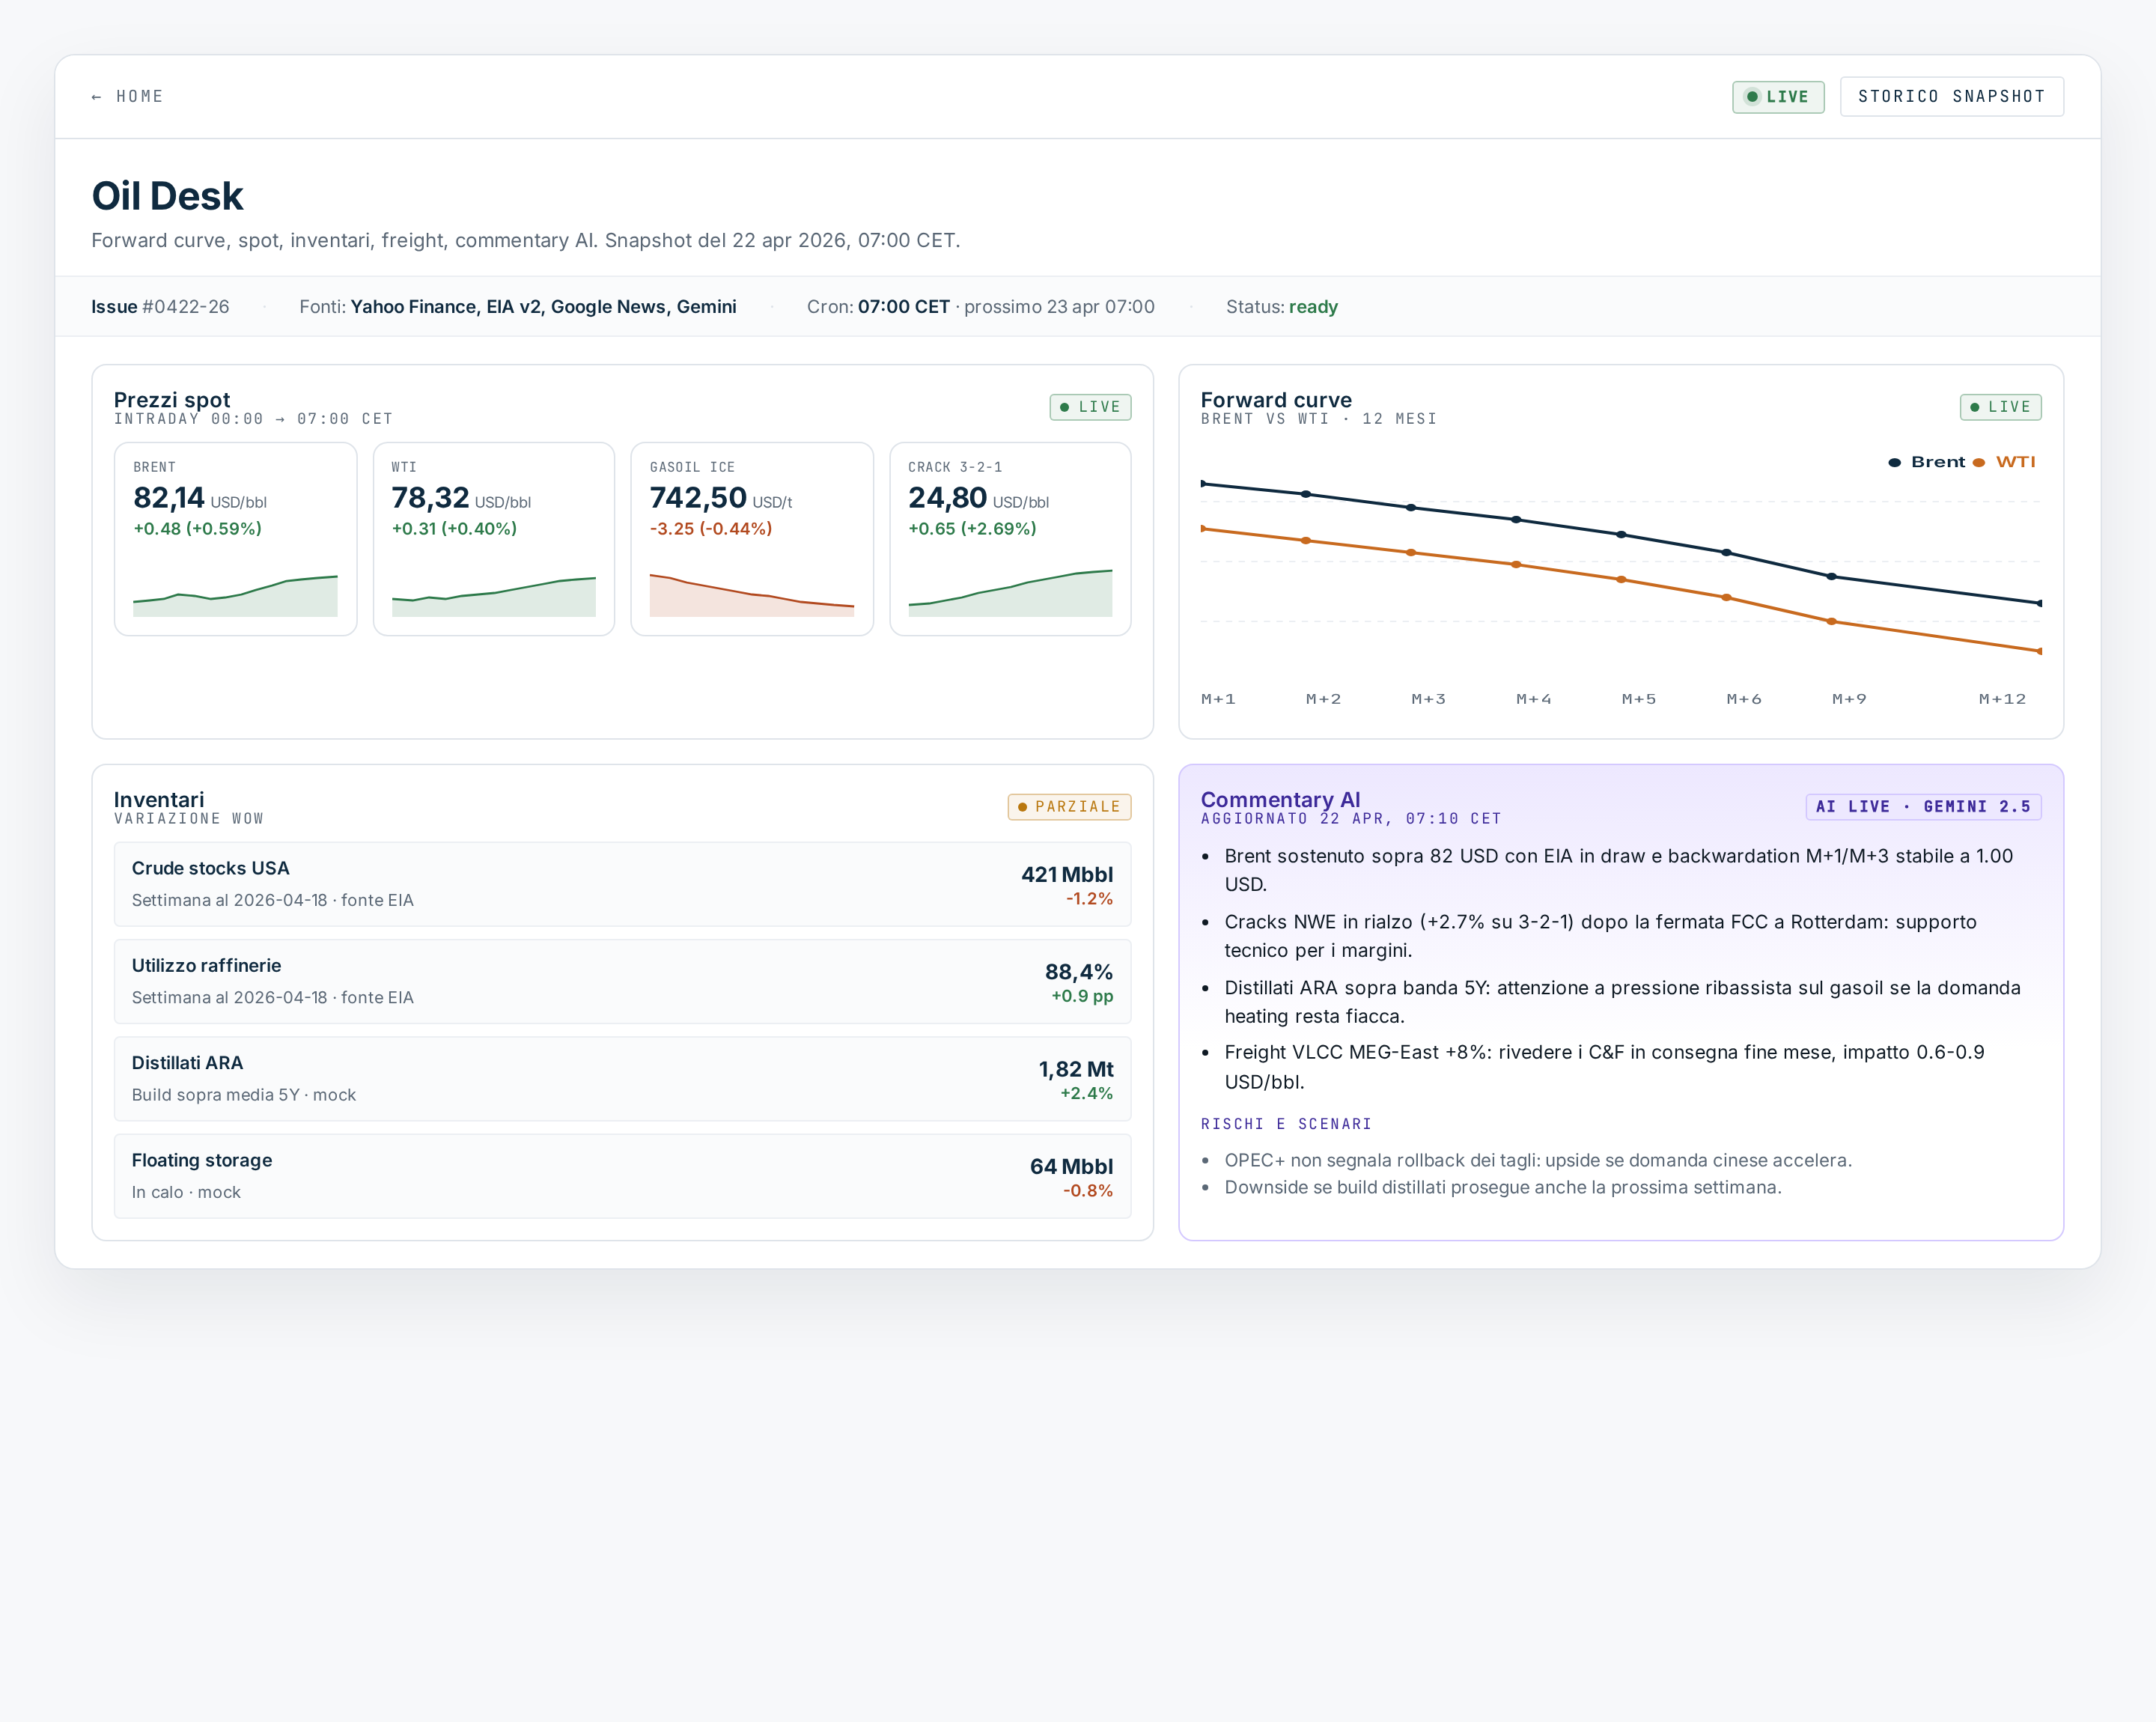Expand the Distillati ARA inventory row
2156x1722 pixels.
pyautogui.click(x=622, y=1078)
